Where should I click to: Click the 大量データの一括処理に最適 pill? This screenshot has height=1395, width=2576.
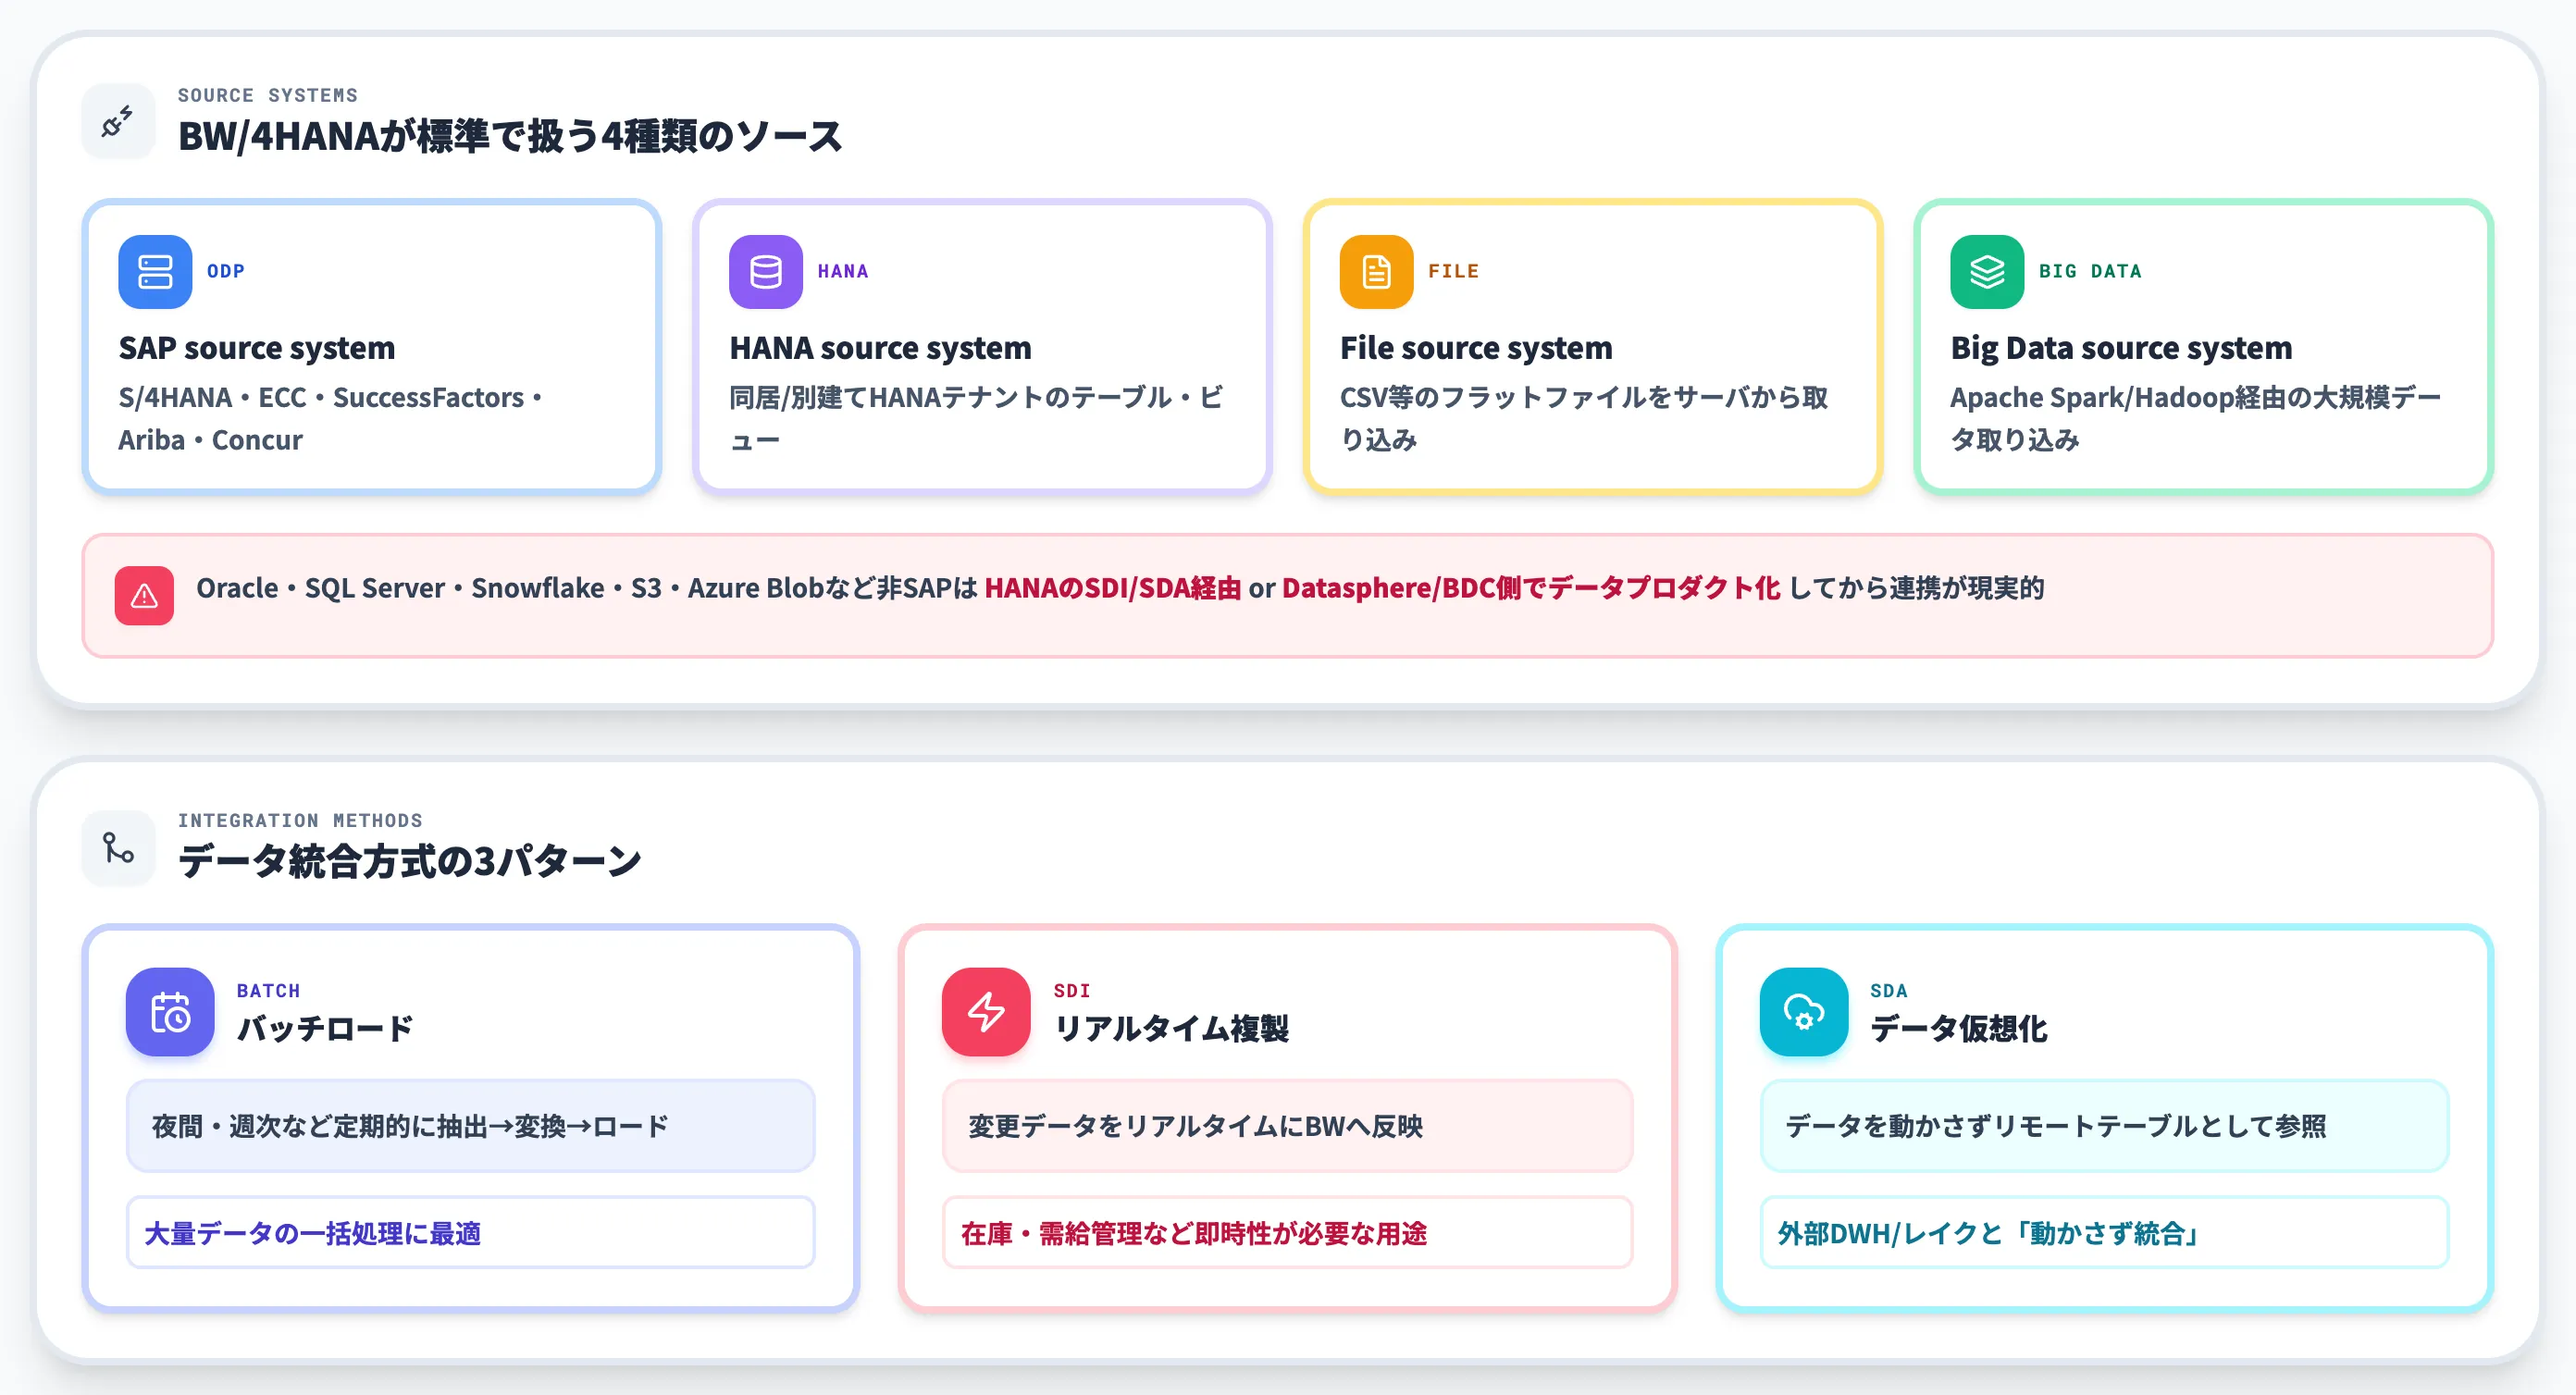coord(470,1233)
